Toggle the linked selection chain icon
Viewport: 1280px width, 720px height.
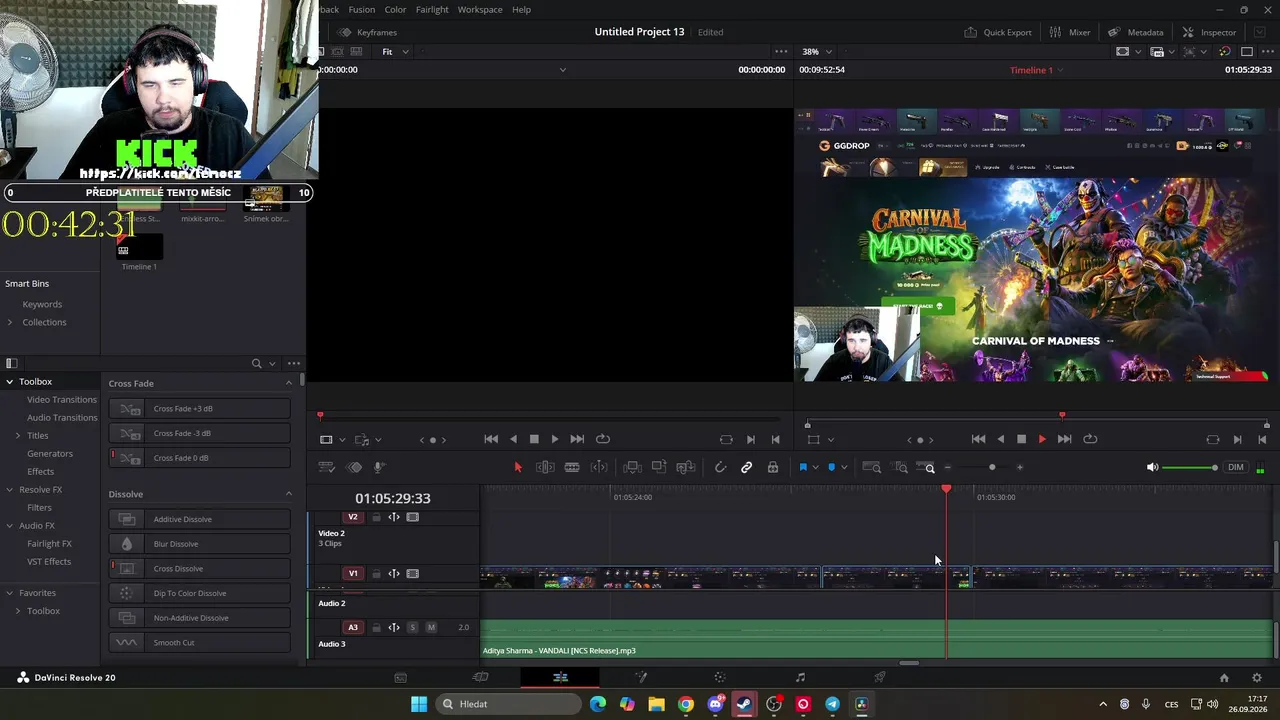click(x=746, y=467)
